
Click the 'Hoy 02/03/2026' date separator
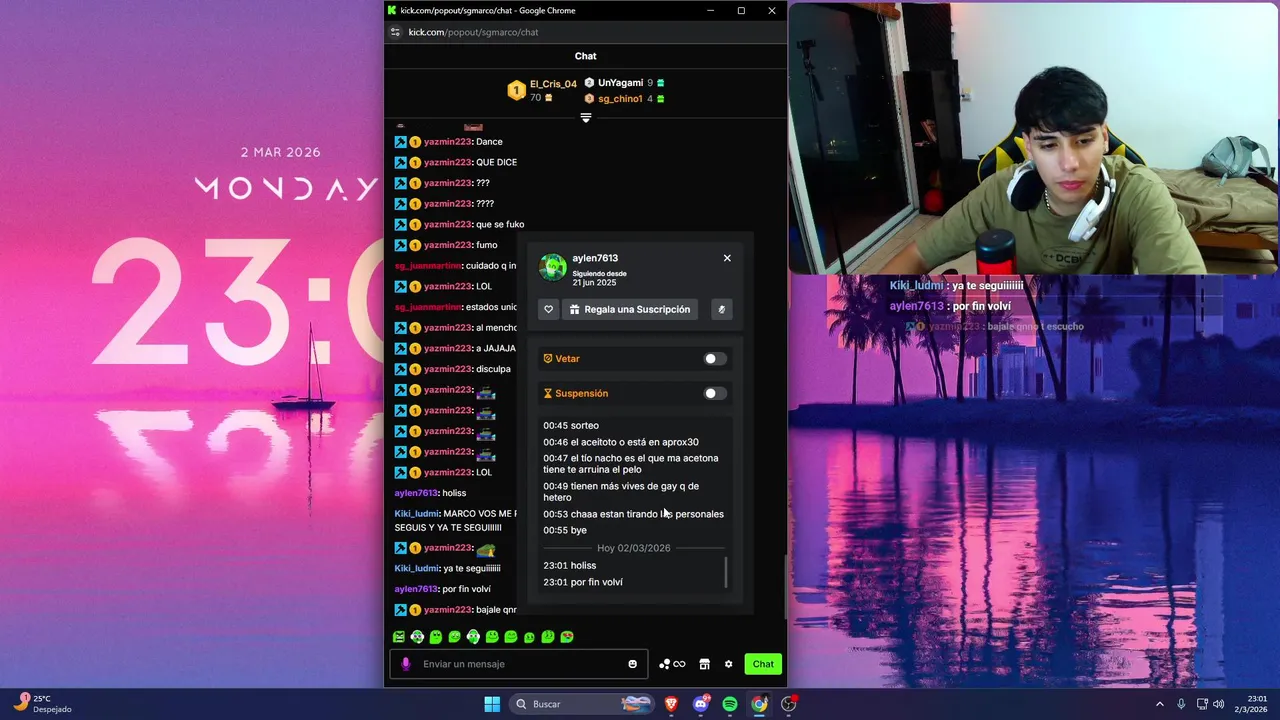point(633,548)
